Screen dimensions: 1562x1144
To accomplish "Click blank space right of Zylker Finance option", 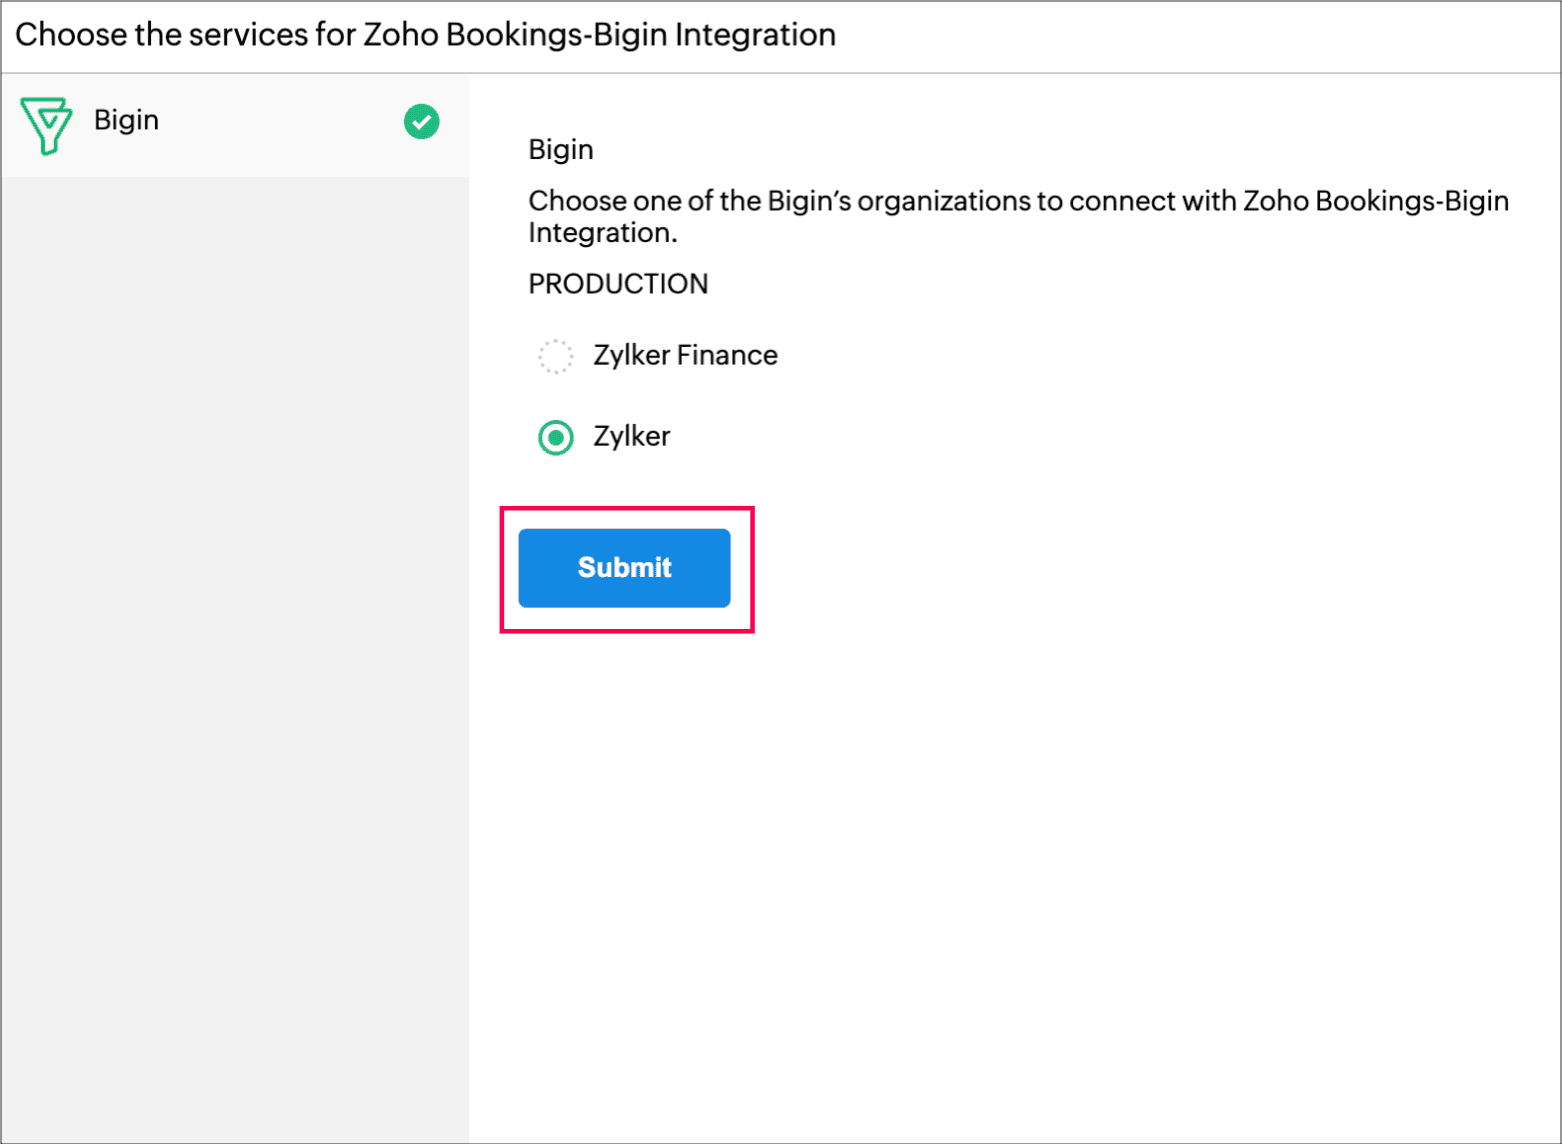I will coord(1100,356).
